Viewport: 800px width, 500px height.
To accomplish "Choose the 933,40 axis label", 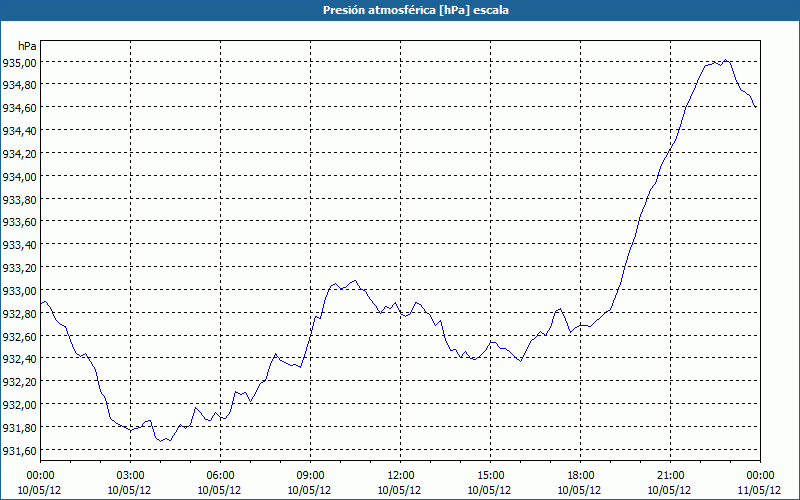I will pyautogui.click(x=20, y=245).
